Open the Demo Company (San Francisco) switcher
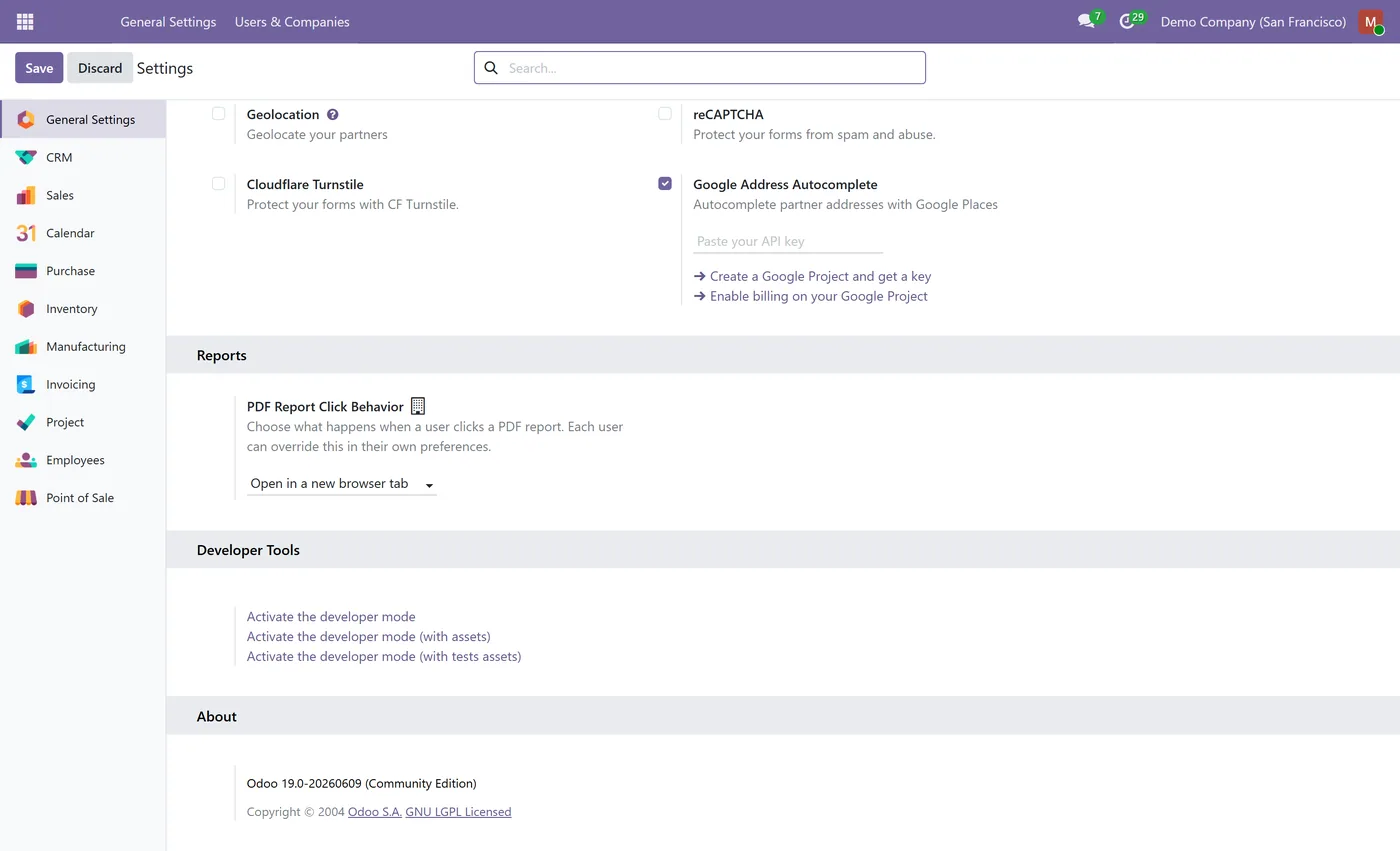Screen dimensions: 1400x851 coord(1253,21)
